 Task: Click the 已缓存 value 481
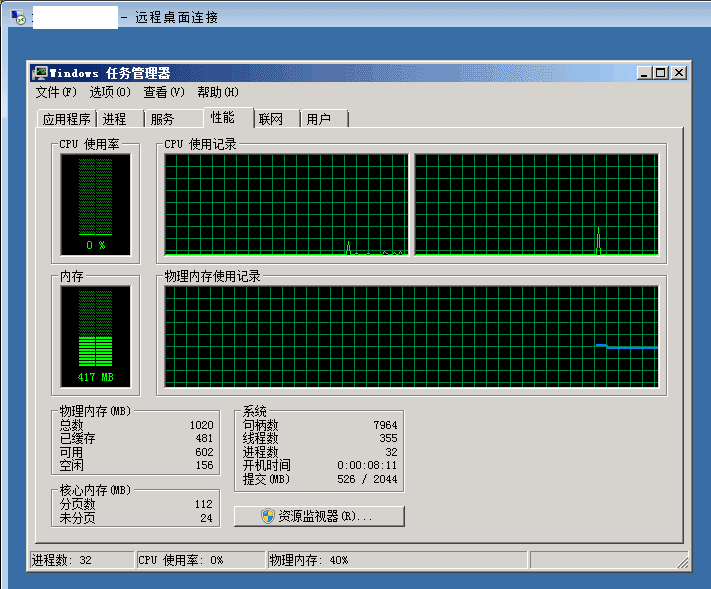point(204,438)
